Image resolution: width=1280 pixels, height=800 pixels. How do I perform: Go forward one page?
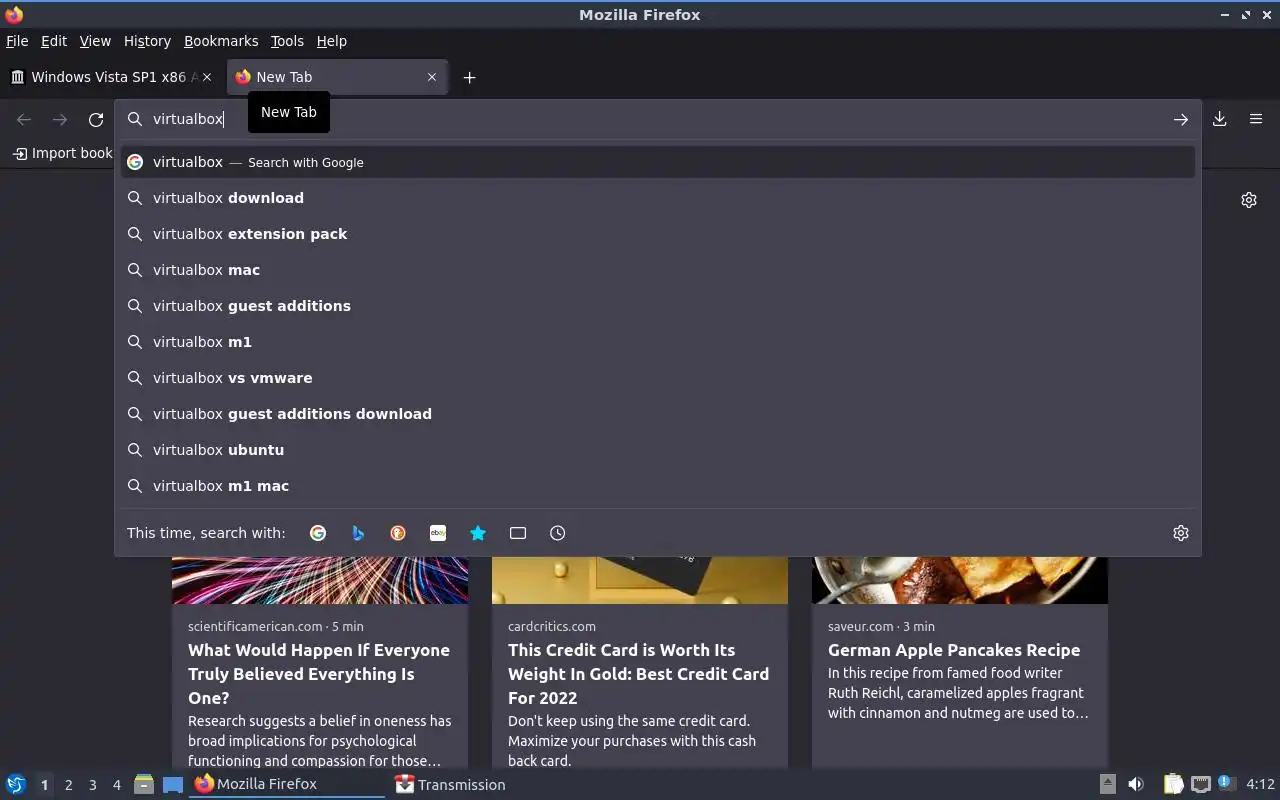[x=60, y=120]
